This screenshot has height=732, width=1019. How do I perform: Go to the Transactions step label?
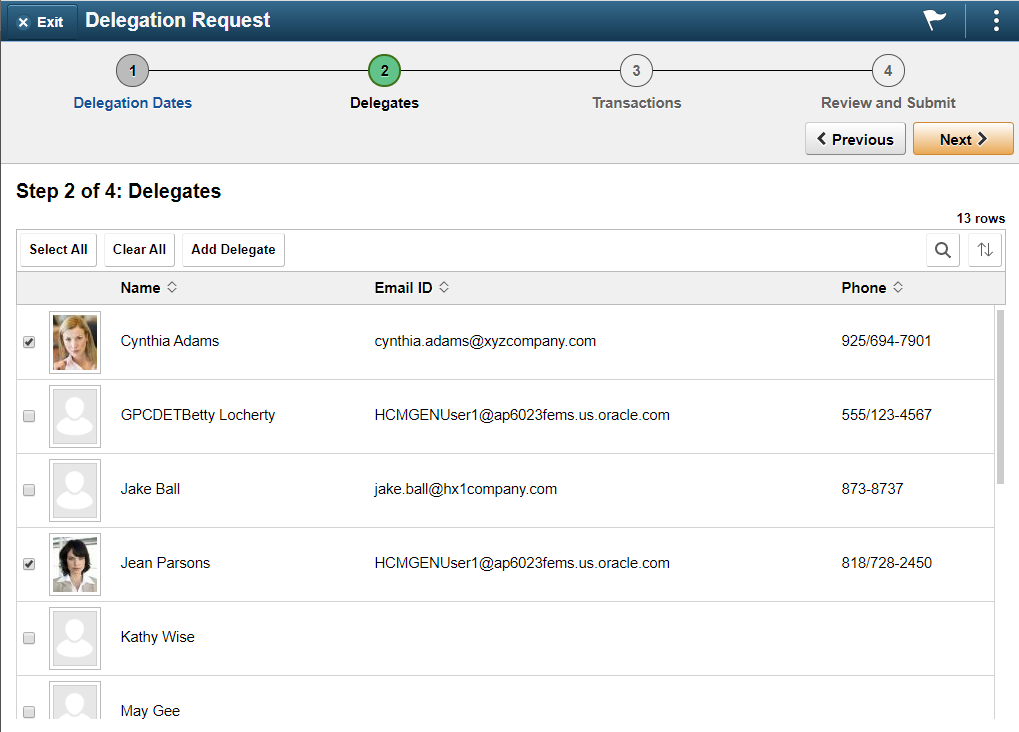click(636, 102)
